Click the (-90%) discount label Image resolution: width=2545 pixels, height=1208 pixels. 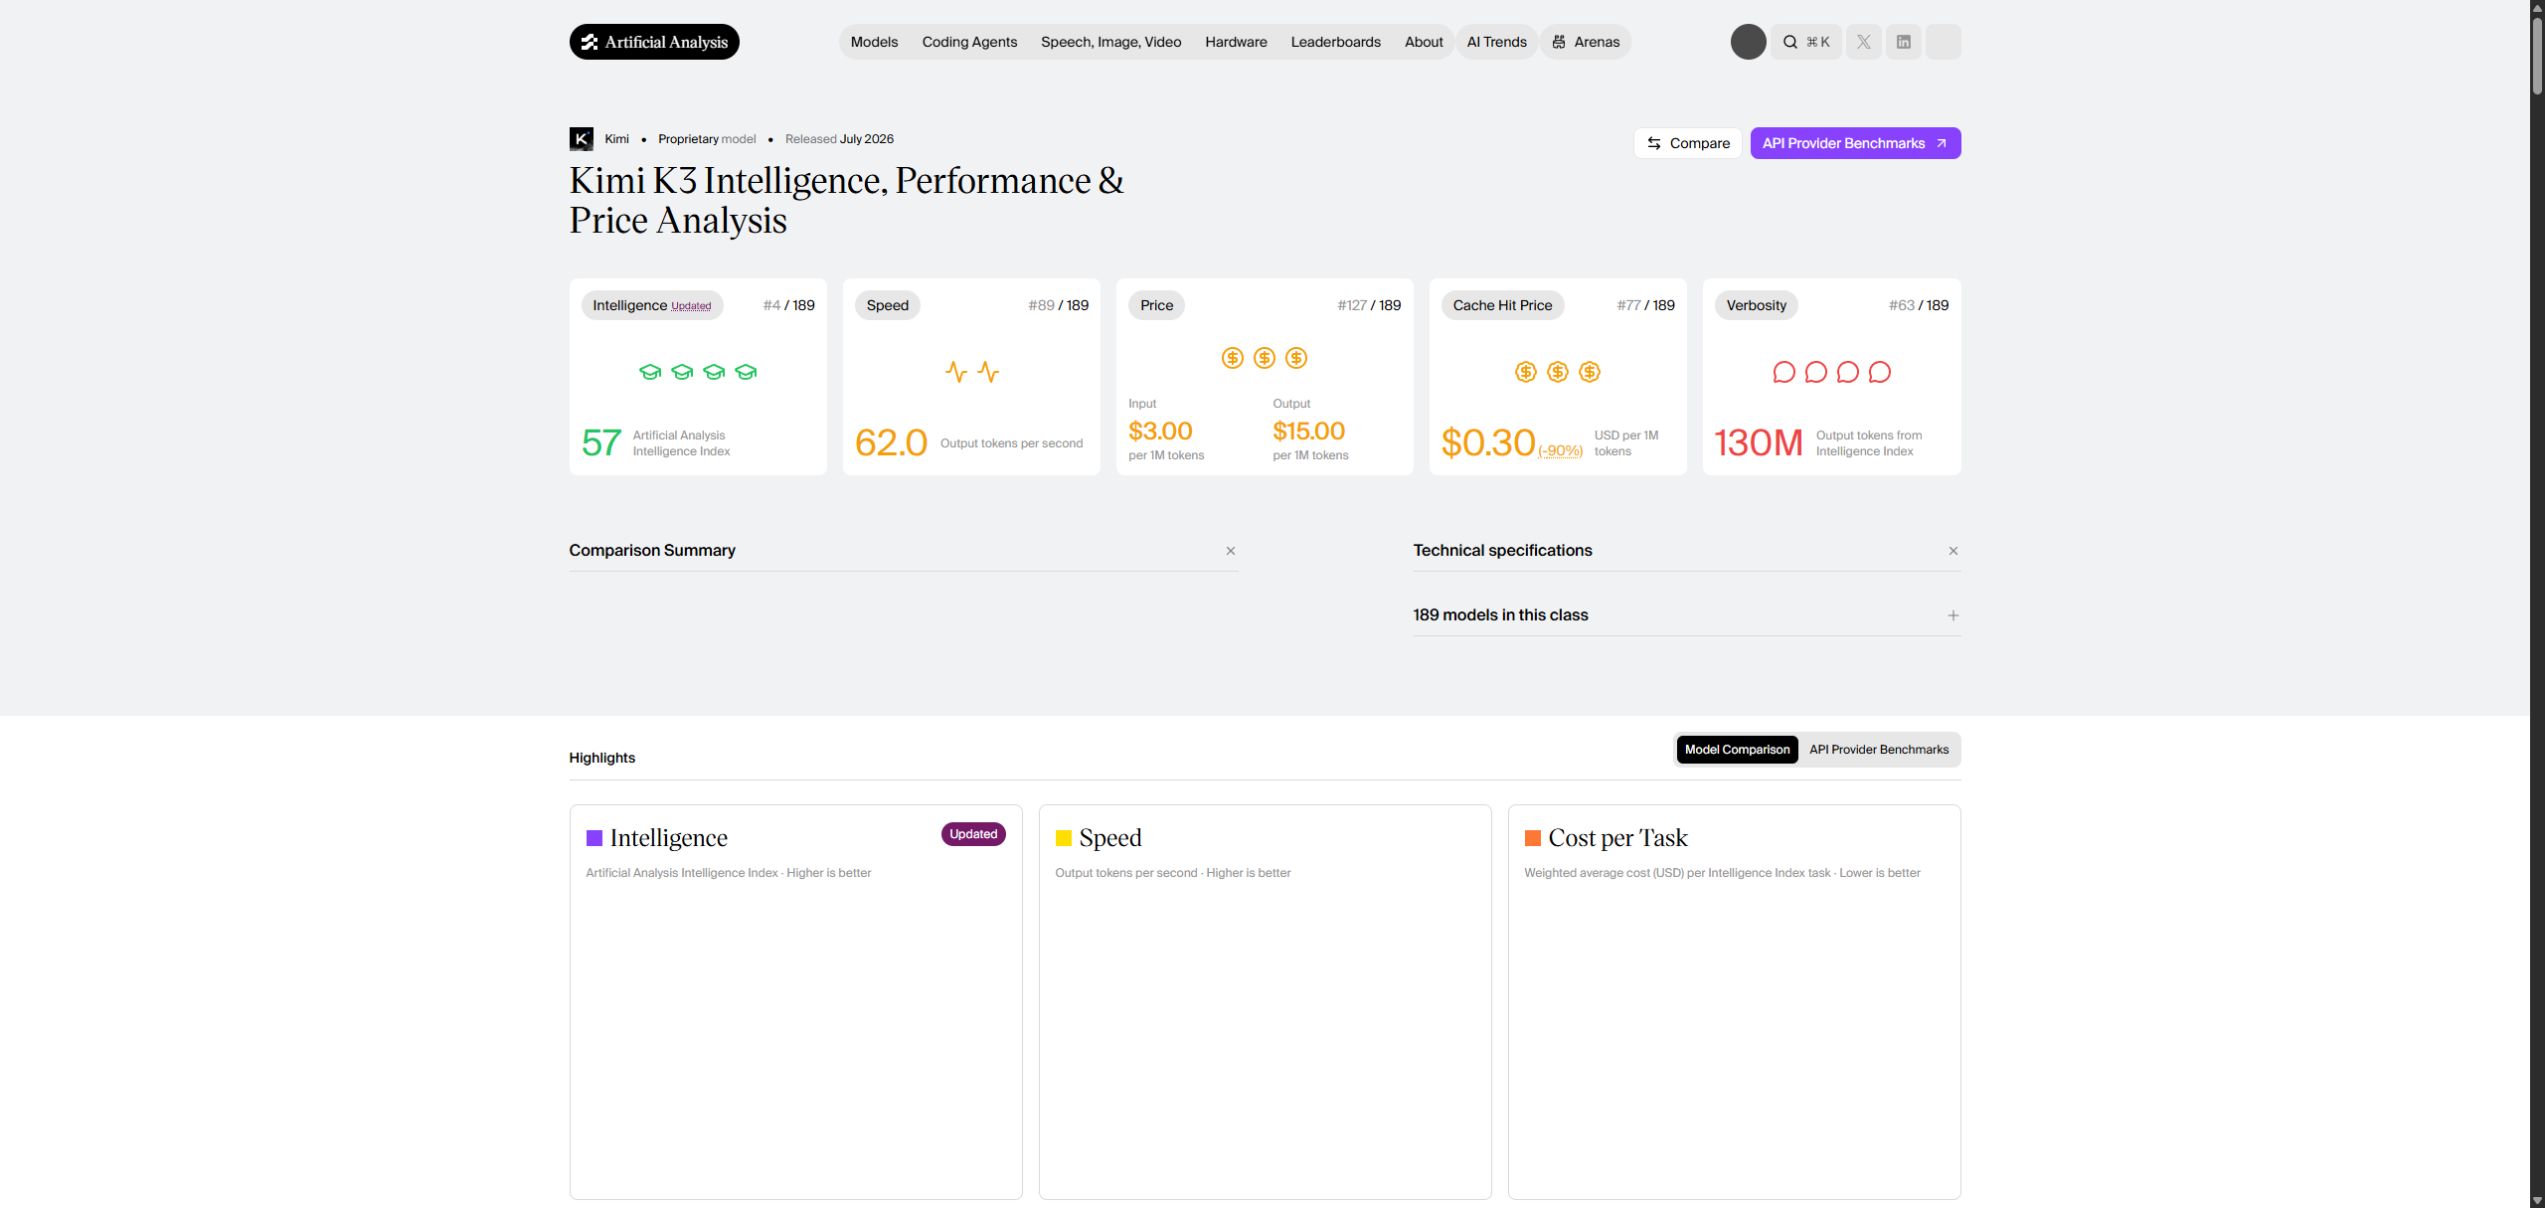point(1560,451)
